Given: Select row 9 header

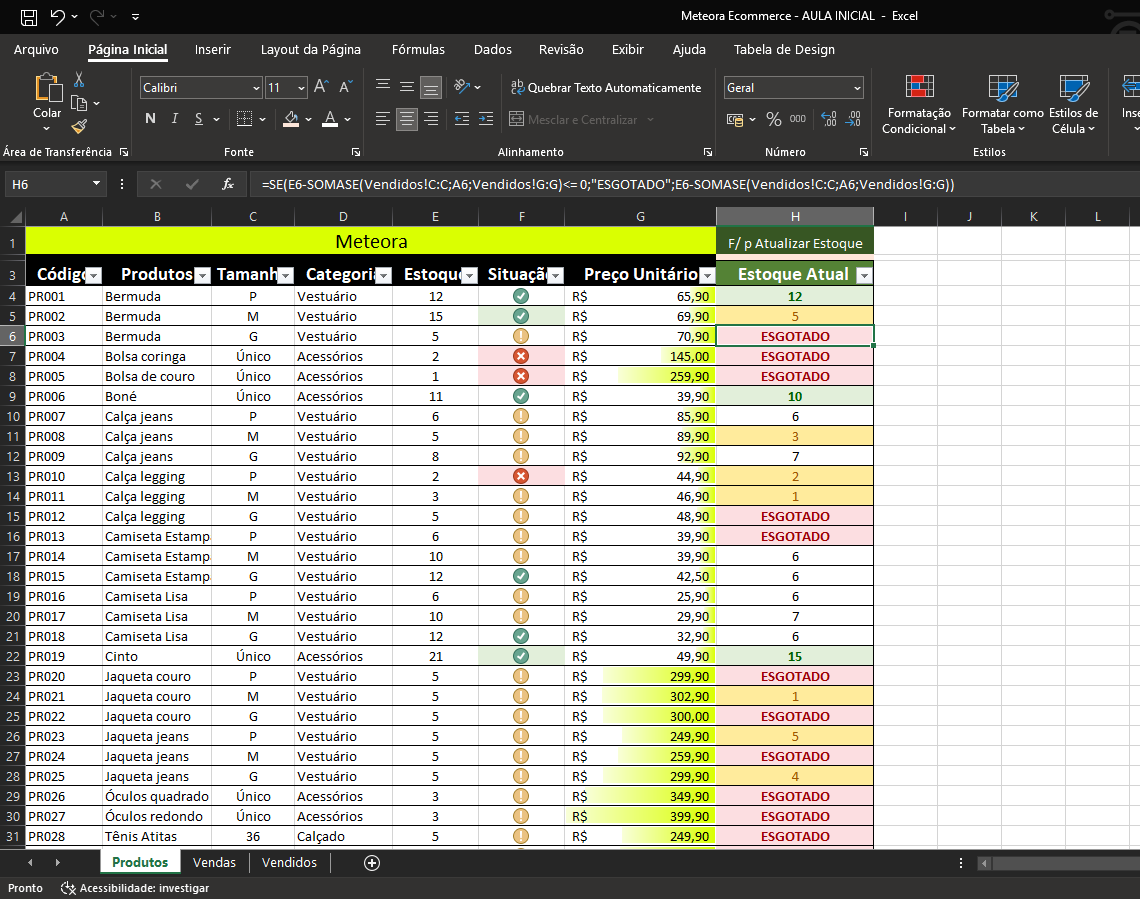Looking at the screenshot, I should click(12, 397).
